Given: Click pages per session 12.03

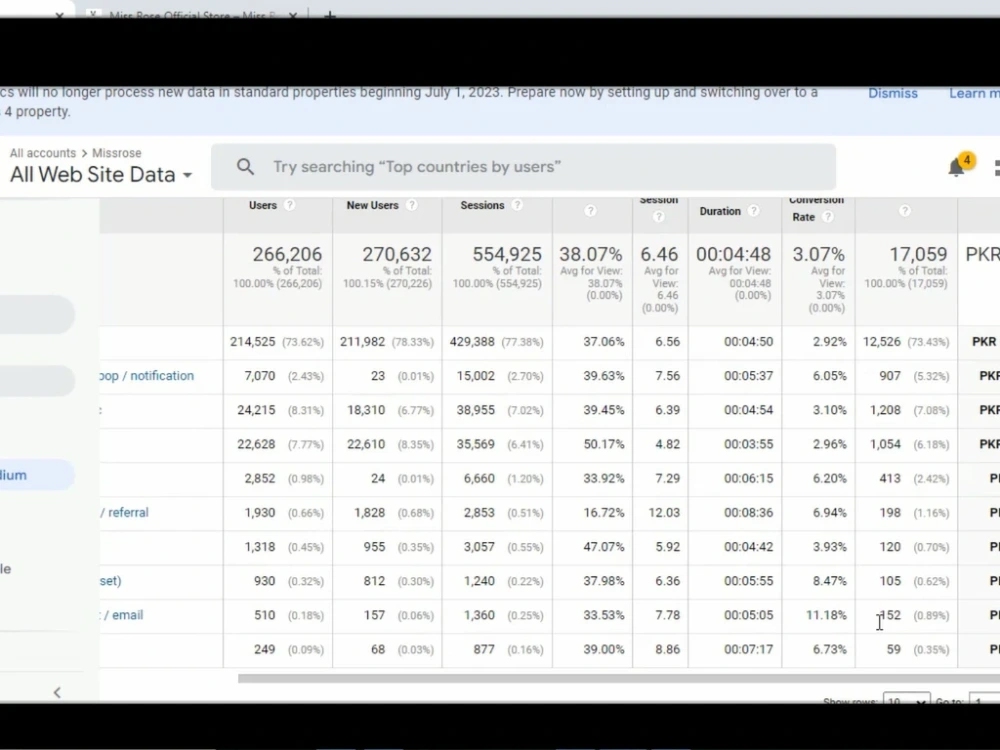Looking at the screenshot, I should 664,512.
